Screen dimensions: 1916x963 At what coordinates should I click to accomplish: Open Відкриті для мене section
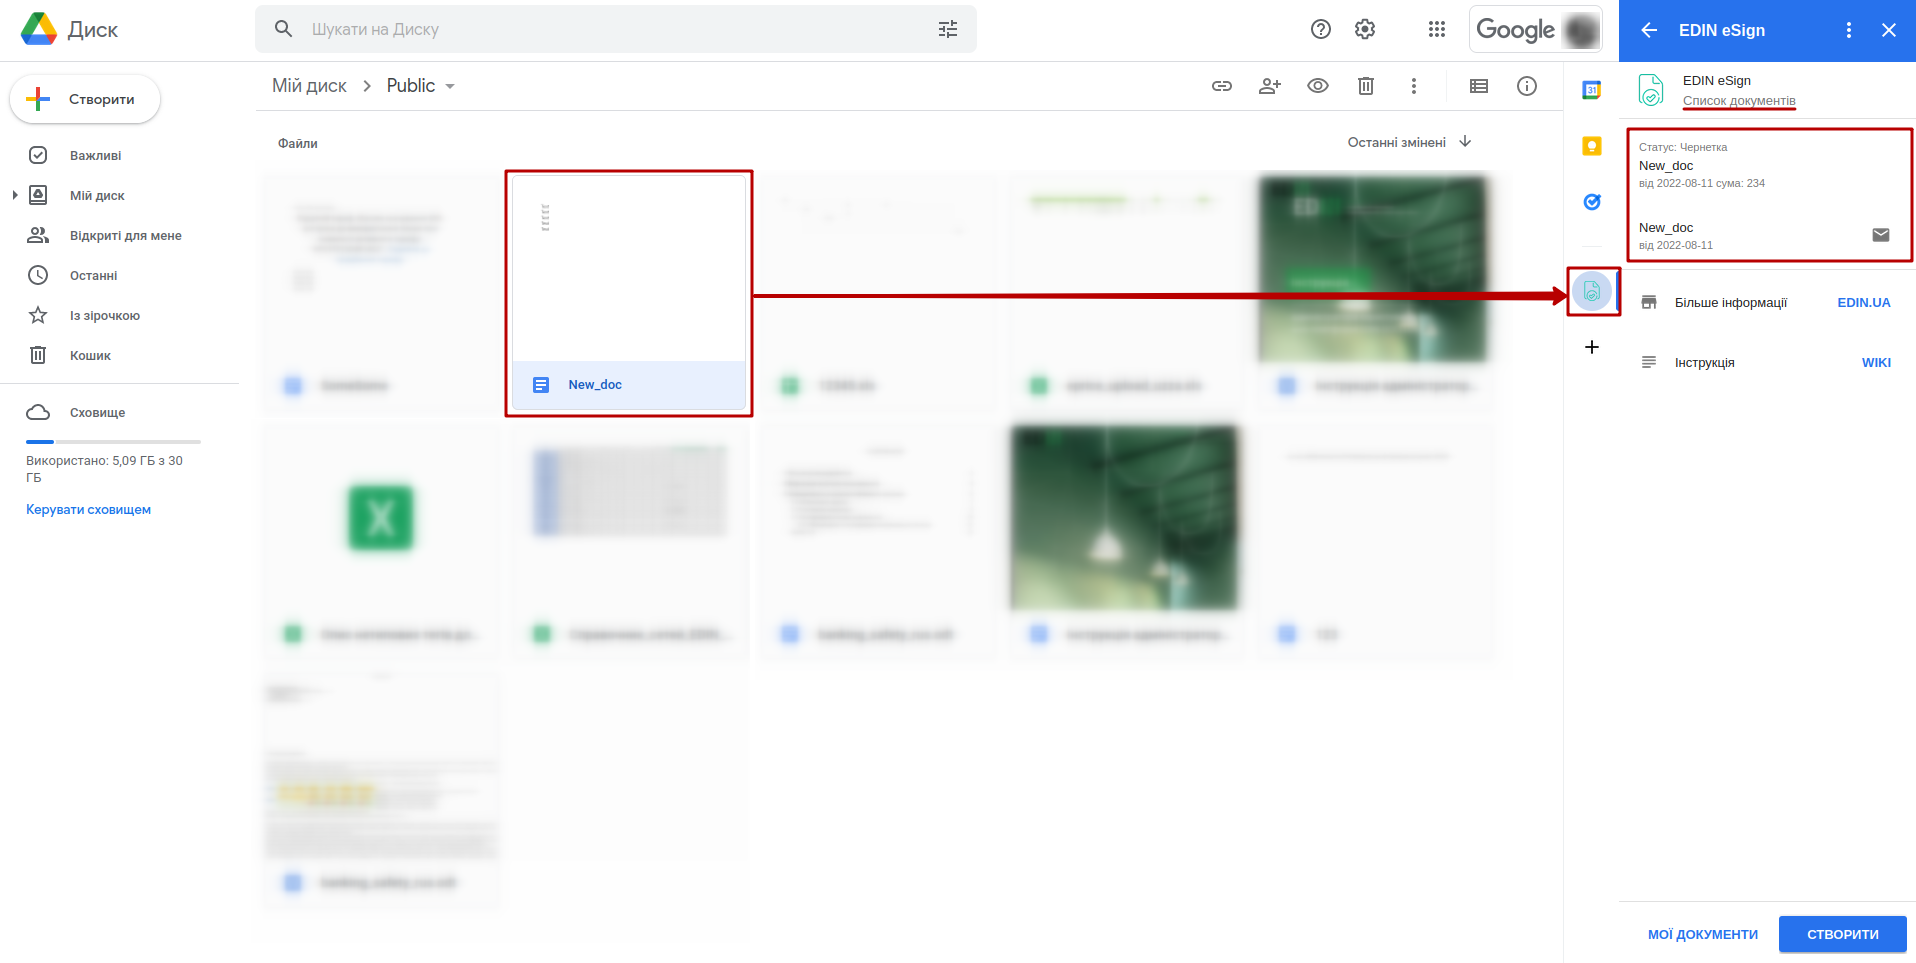pyautogui.click(x=125, y=235)
